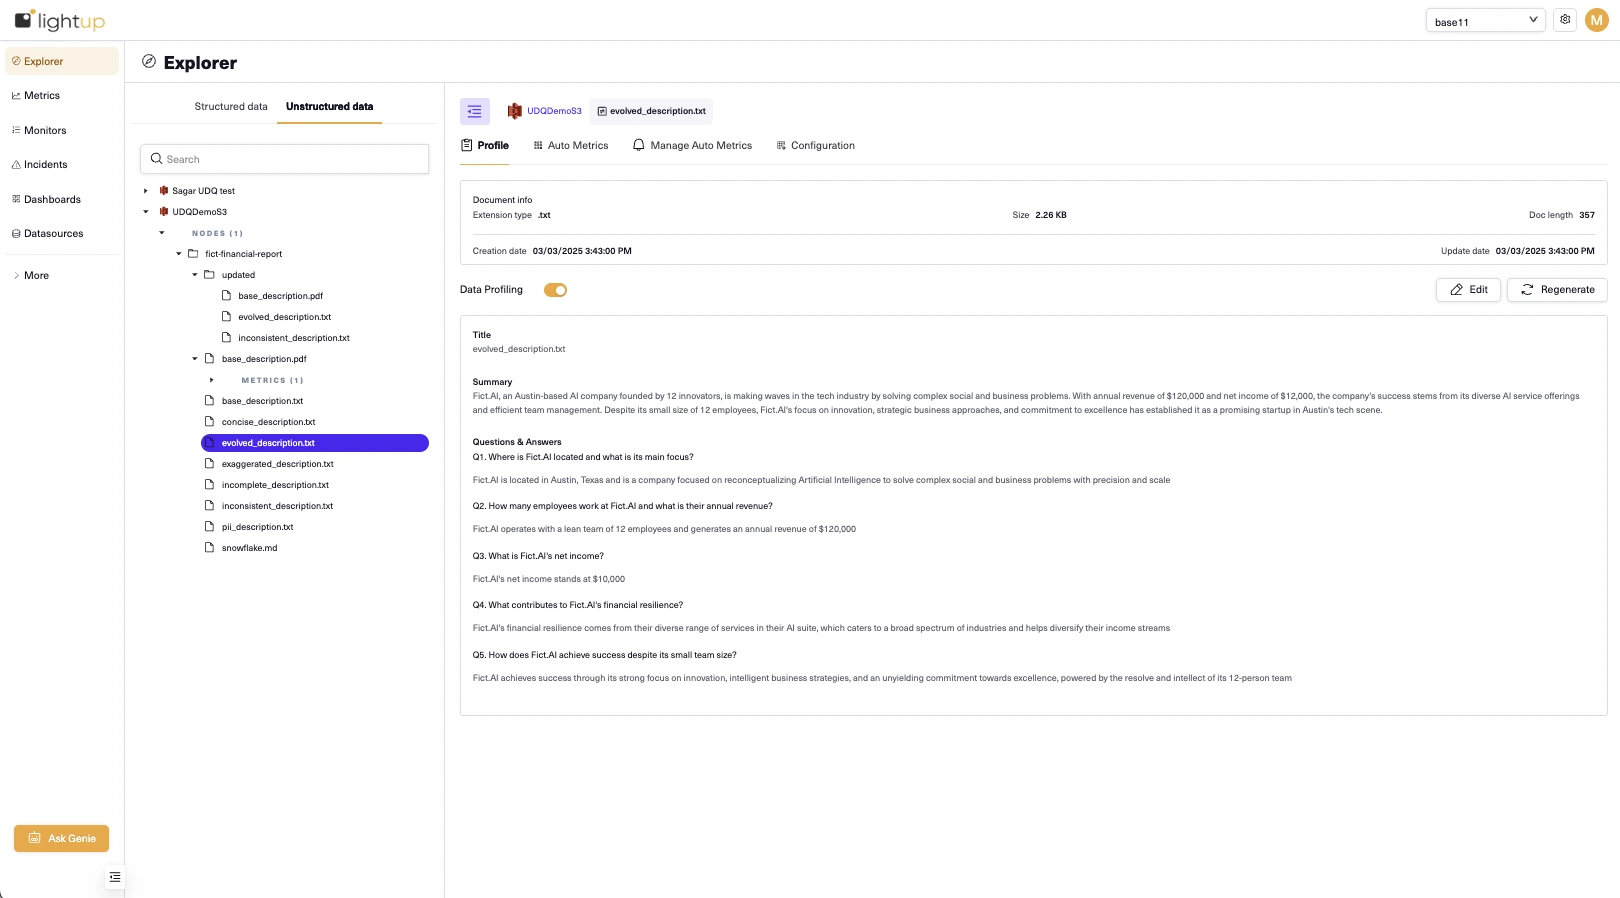
Task: Open the Metrics page from sidebar
Action: [42, 96]
